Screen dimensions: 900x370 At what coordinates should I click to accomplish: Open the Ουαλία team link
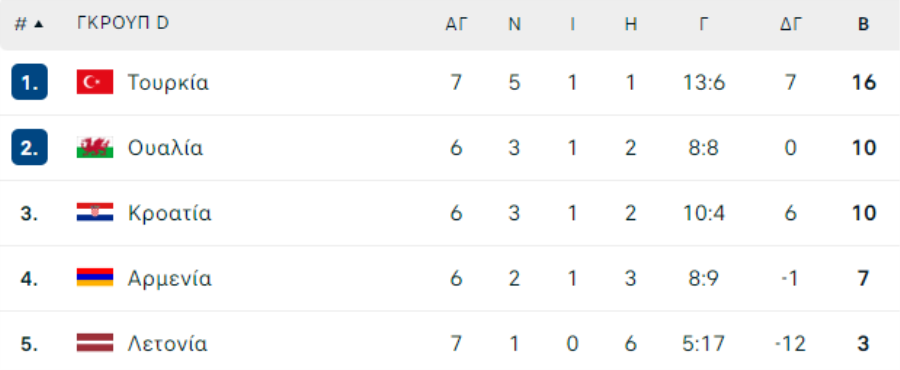point(165,148)
